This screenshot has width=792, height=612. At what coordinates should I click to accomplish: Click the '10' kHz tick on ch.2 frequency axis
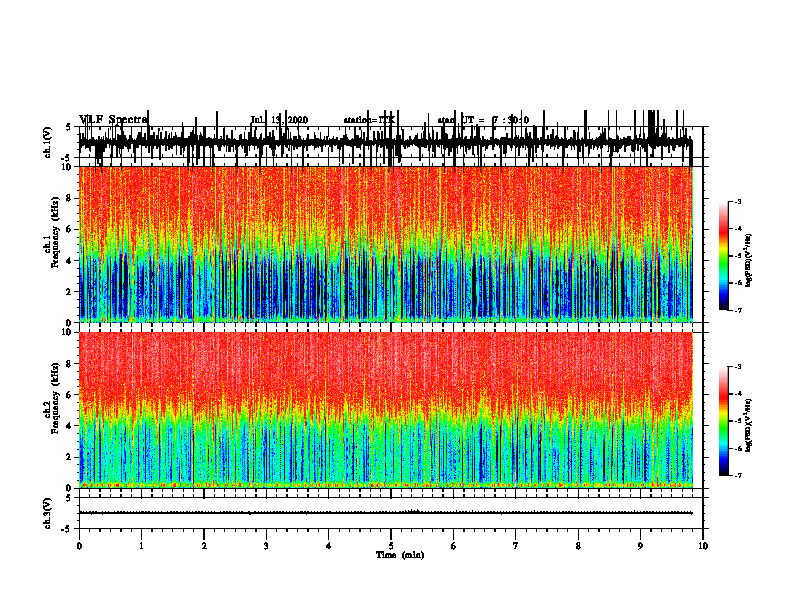coord(67,332)
